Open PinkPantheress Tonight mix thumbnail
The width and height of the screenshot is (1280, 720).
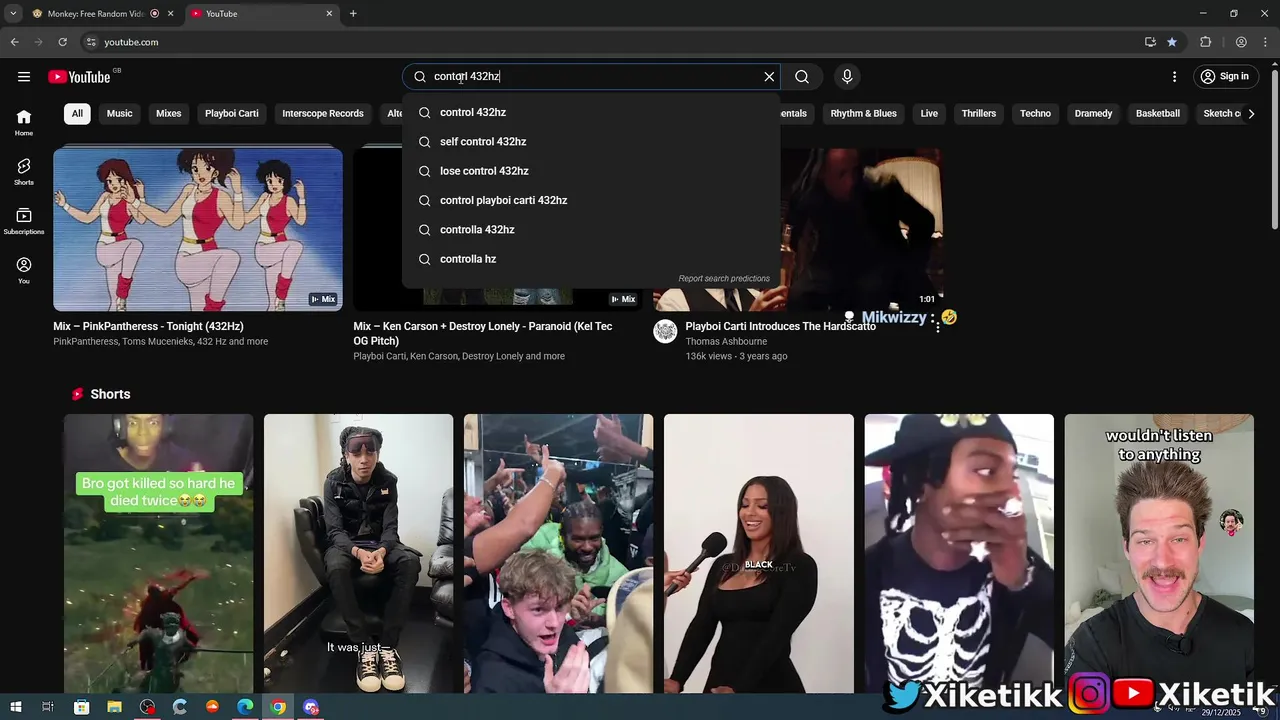pos(198,229)
